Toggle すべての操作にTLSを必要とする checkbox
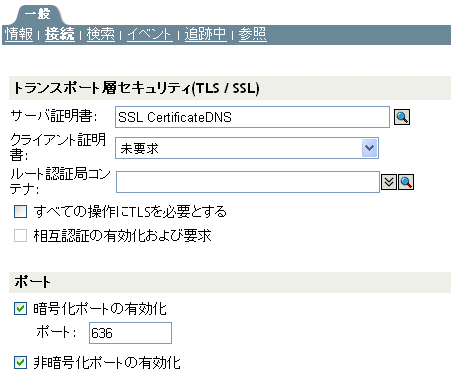 [x=20, y=212]
